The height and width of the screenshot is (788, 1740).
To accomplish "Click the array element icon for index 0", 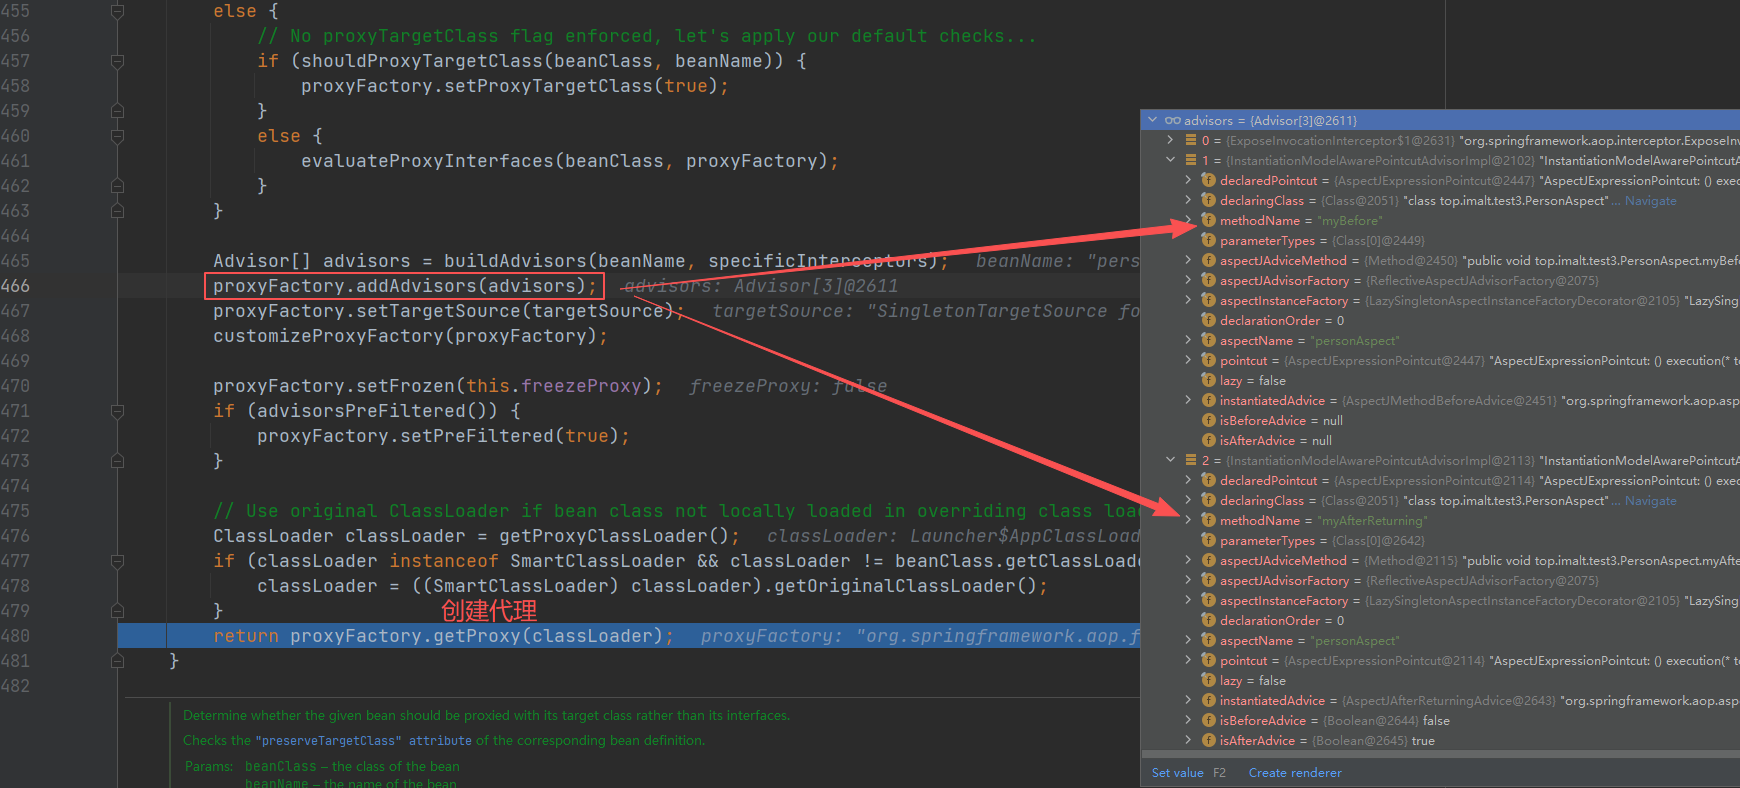I will (1191, 140).
